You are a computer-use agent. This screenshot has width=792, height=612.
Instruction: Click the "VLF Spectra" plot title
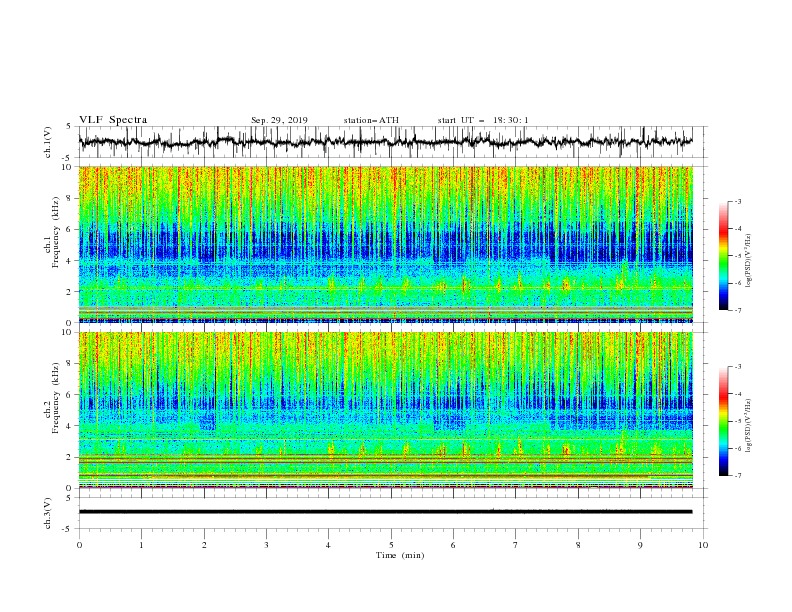[x=113, y=120]
